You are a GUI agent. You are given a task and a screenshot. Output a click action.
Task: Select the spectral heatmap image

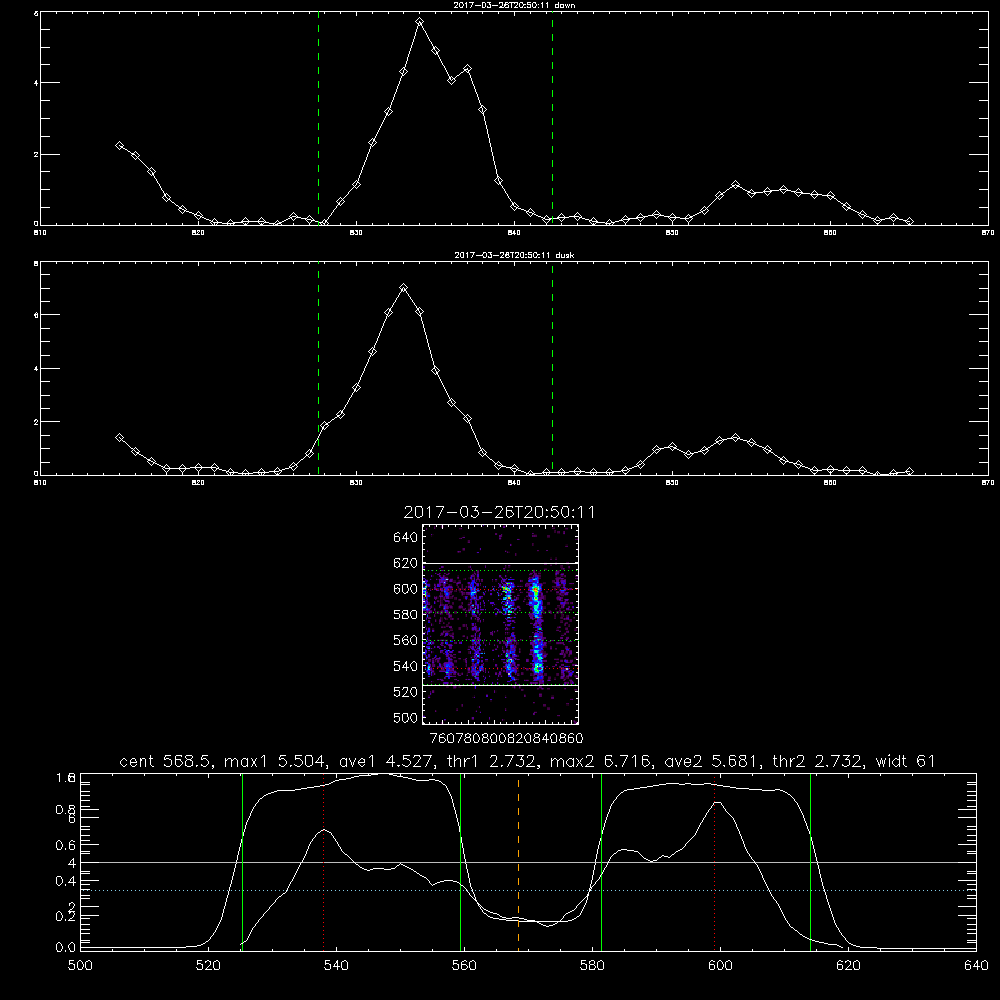(x=500, y=624)
